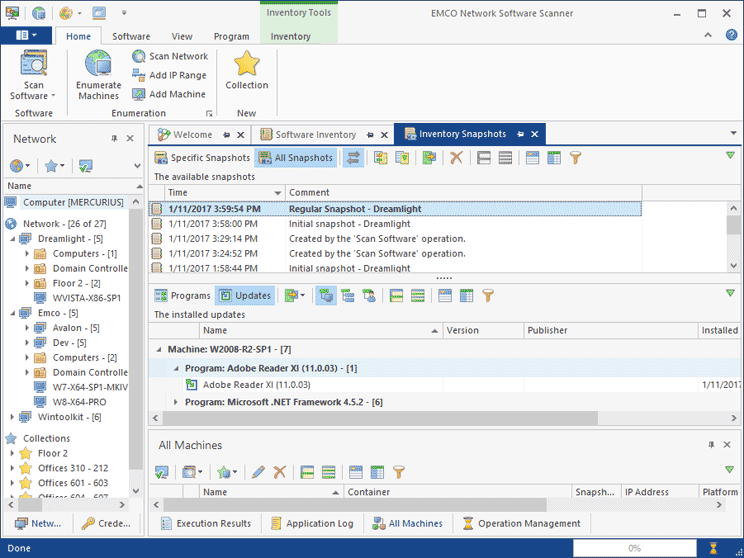Screen dimensions: 744x558
Task: Open the Application Log tab
Action: pyautogui.click(x=312, y=524)
